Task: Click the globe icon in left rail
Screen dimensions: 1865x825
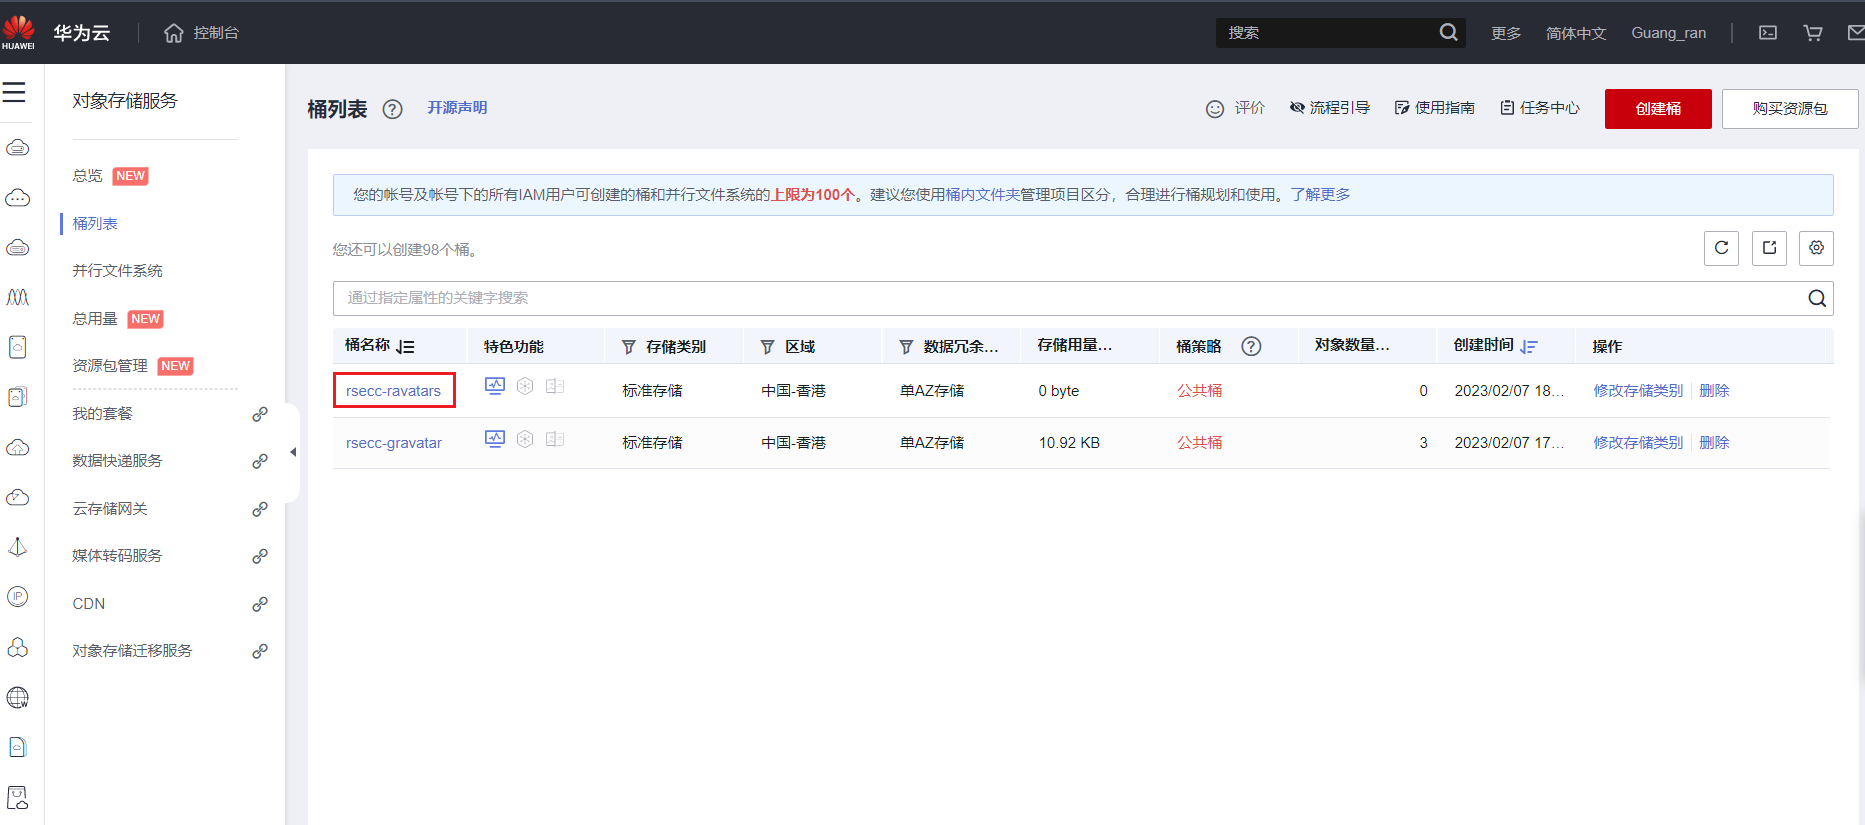Action: tap(18, 697)
